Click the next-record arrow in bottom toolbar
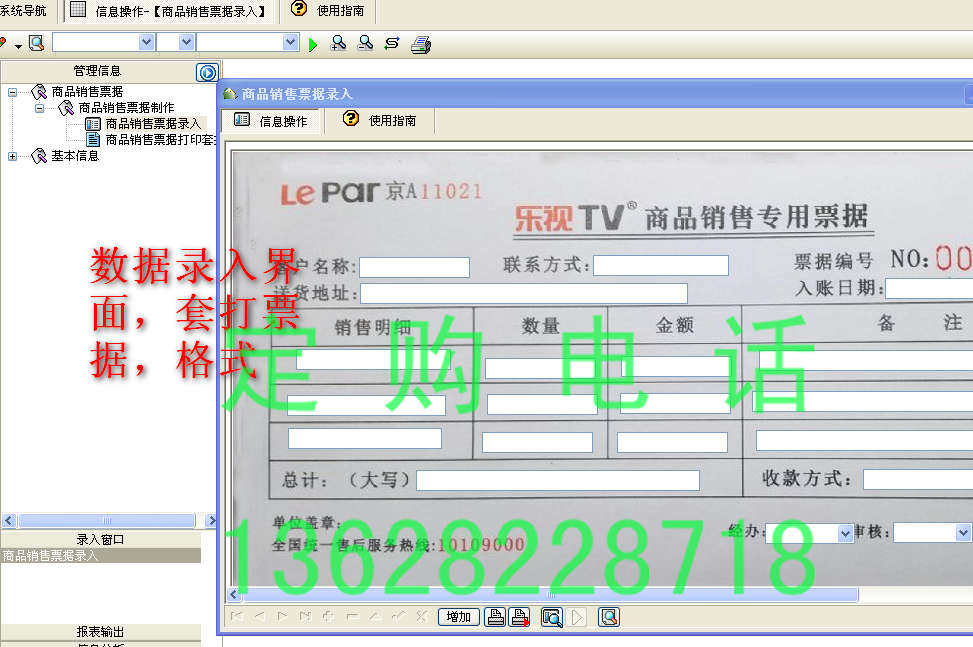Screen dimensions: 973x647 282,616
